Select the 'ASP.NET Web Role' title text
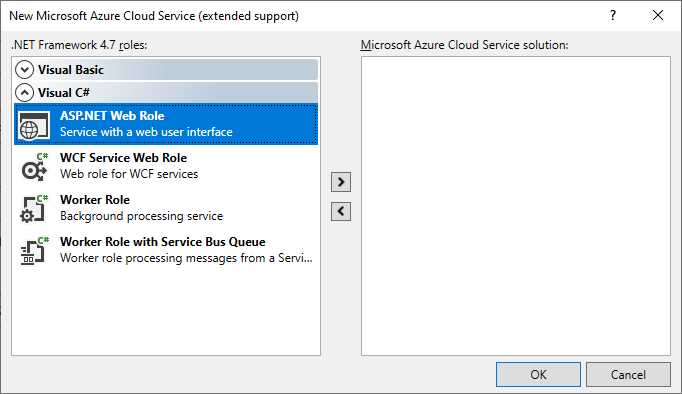This screenshot has width=682, height=394. 112,116
